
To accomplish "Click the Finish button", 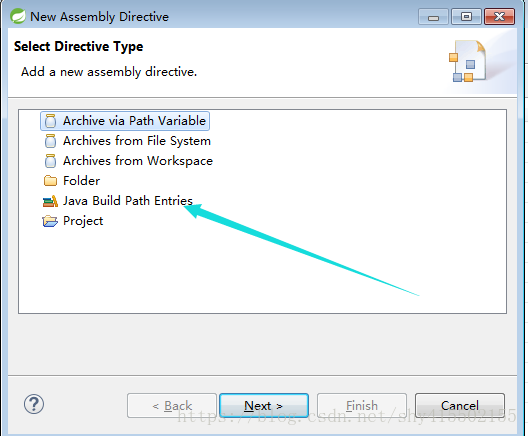I will tap(362, 405).
